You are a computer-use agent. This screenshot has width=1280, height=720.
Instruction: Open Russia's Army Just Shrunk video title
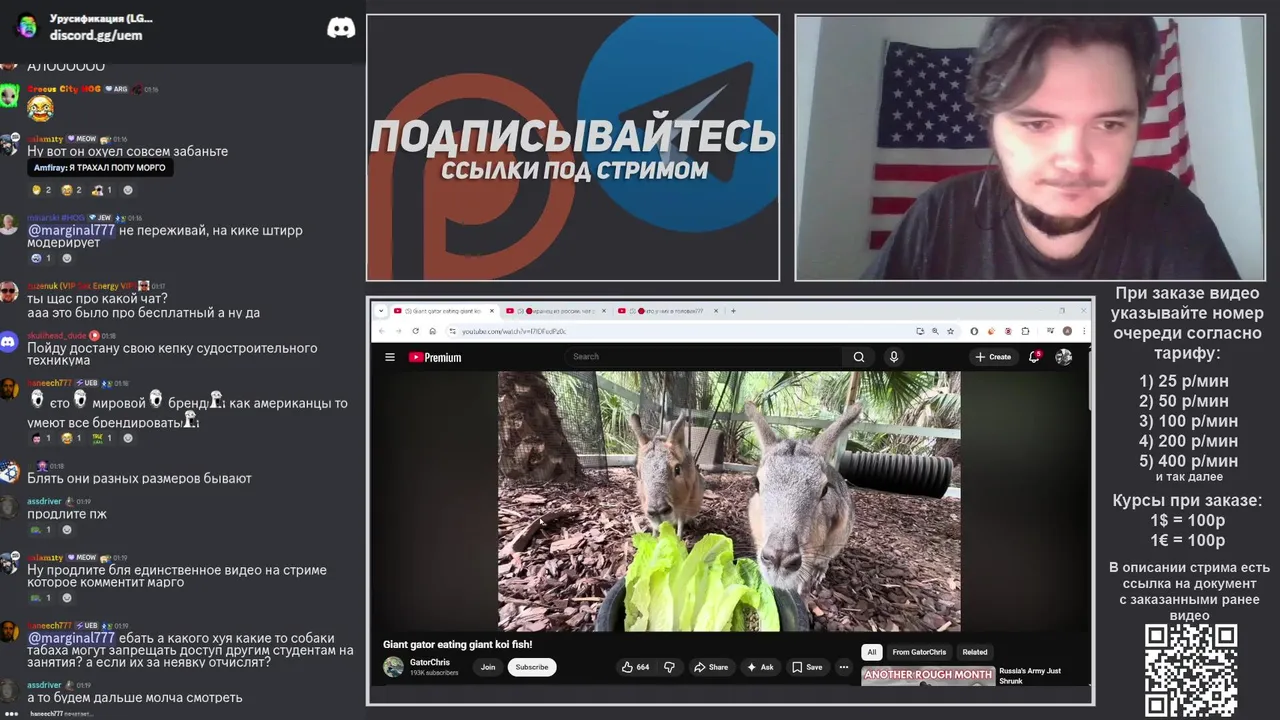[1030, 676]
